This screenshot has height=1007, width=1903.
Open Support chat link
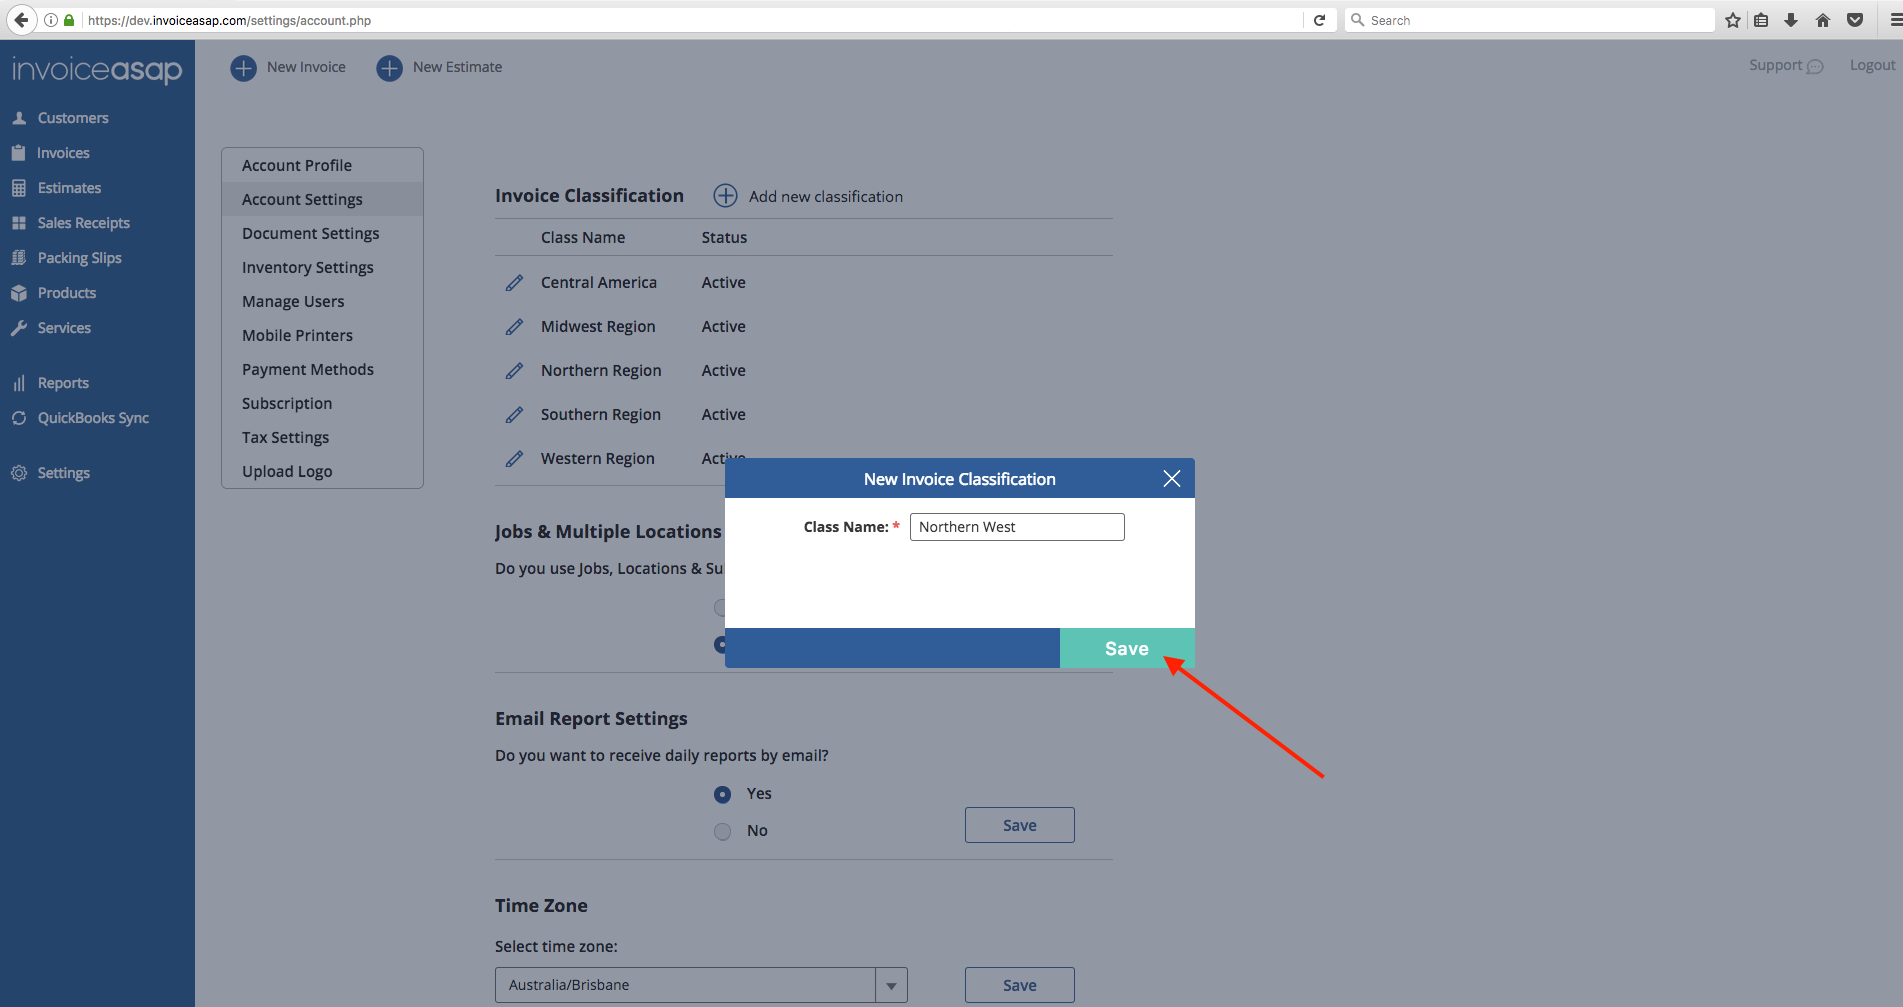(x=1785, y=65)
